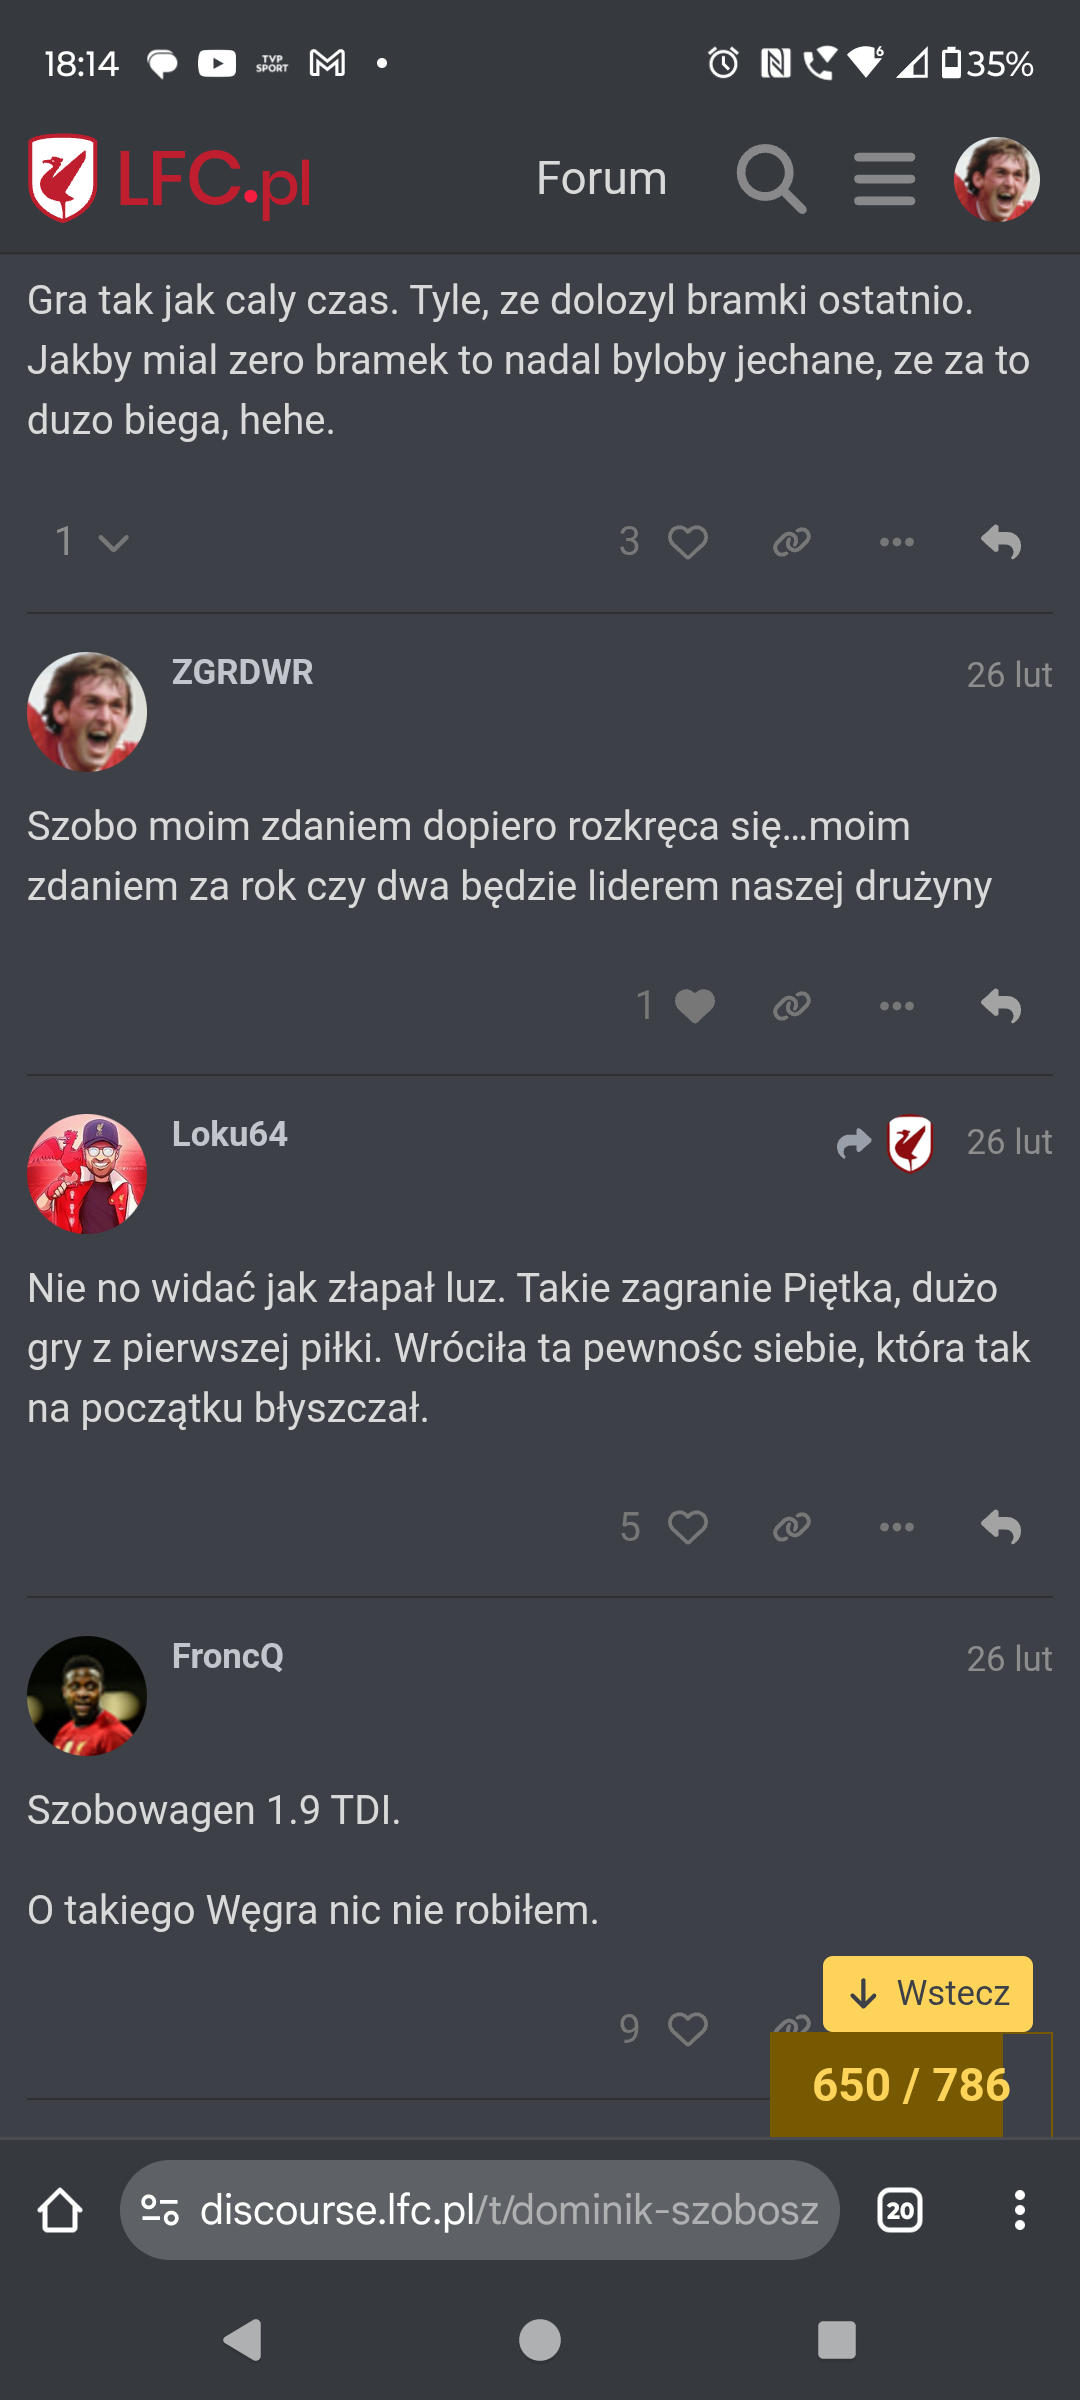1080x2400 pixels.
Task: Expand the 1 reply under first post
Action: pyautogui.click(x=91, y=542)
